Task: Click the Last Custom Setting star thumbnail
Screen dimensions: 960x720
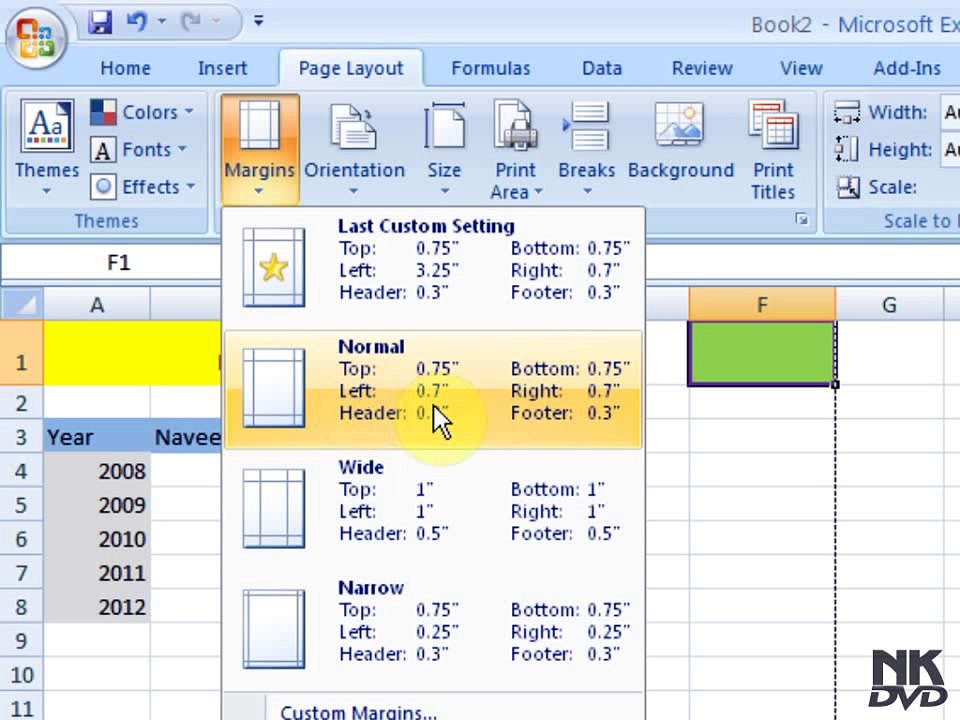Action: pos(274,267)
